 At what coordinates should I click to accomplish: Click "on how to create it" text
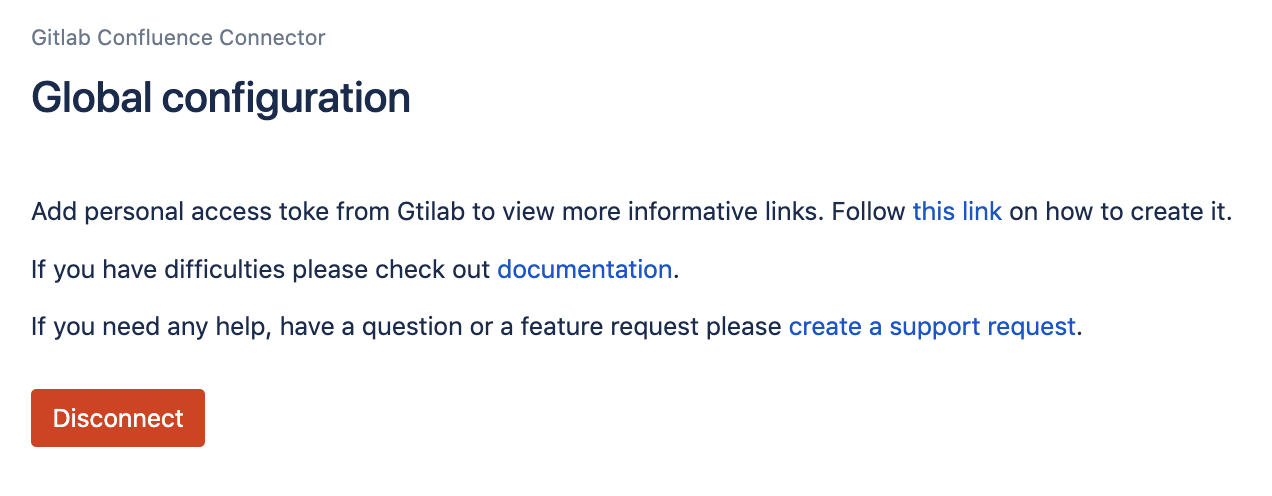(x=1118, y=212)
